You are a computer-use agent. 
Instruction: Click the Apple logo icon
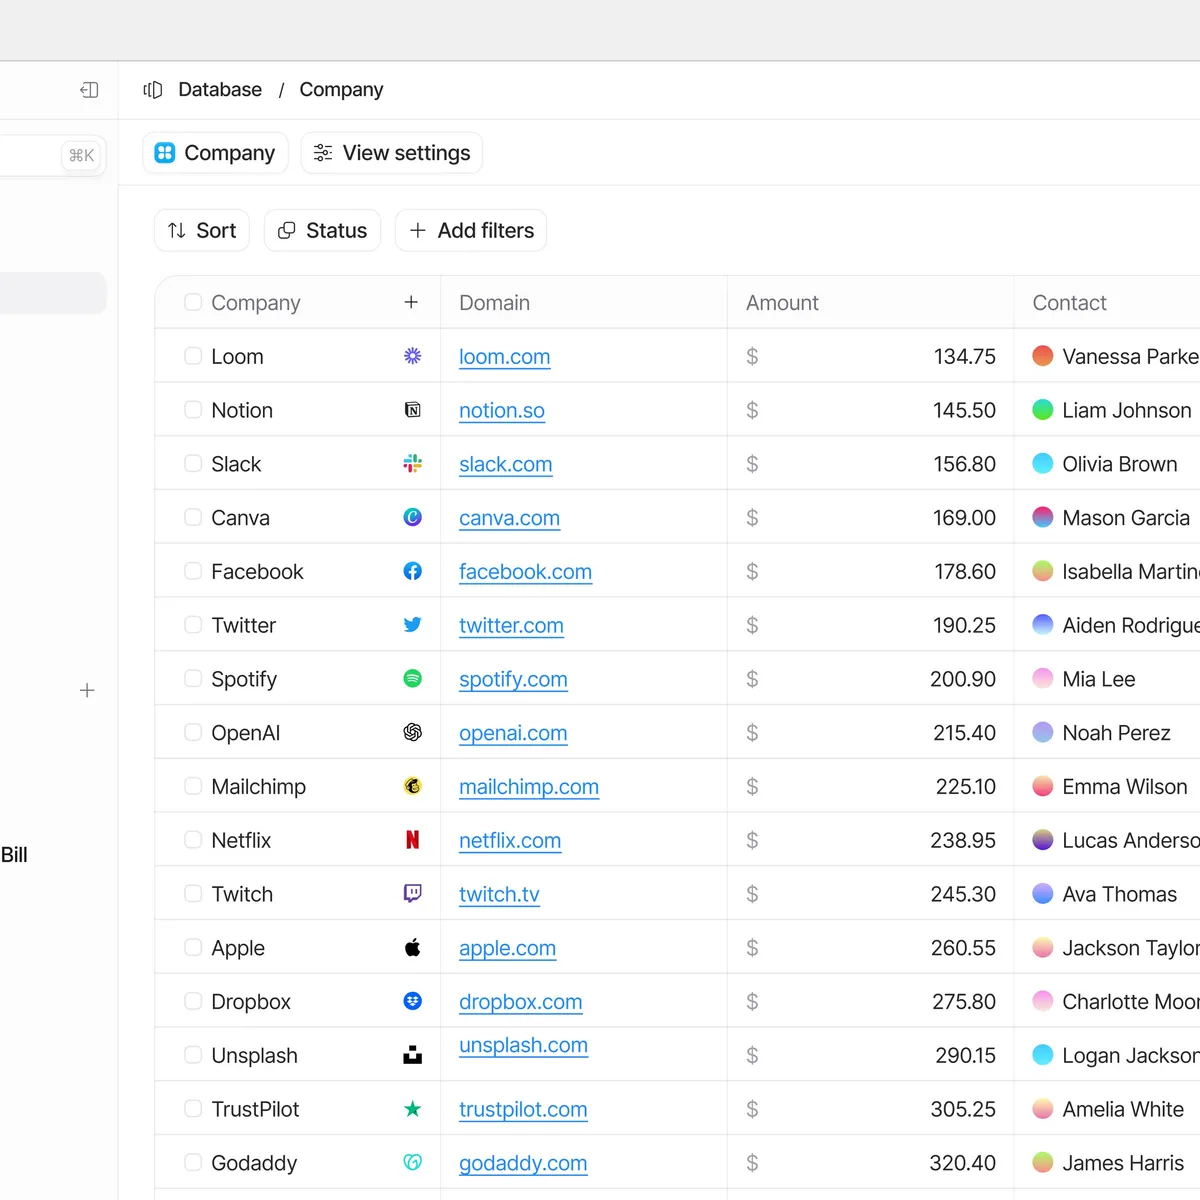point(412,947)
